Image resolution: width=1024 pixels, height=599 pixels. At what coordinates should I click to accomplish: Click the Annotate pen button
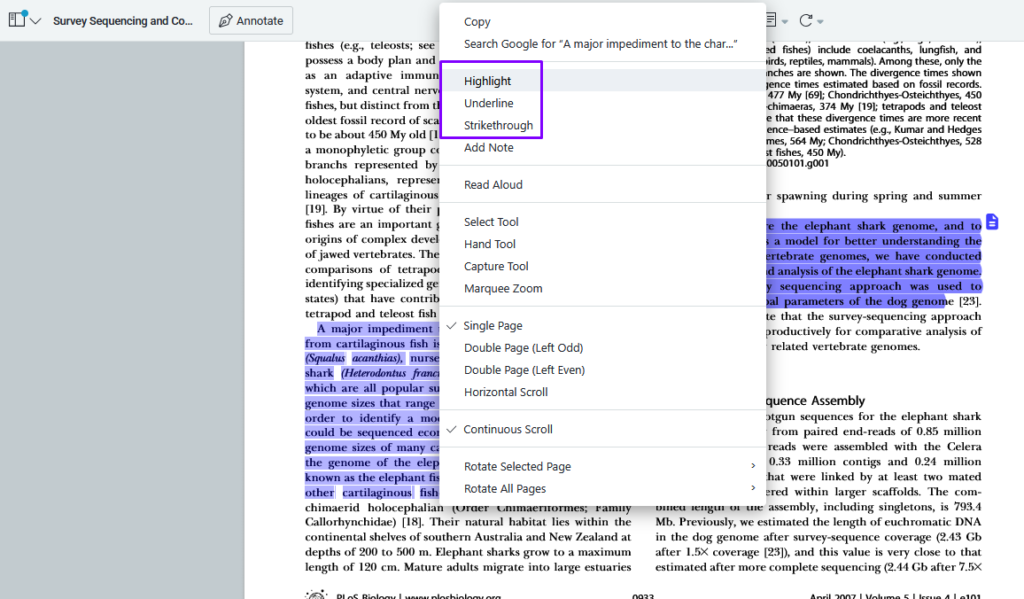[251, 20]
